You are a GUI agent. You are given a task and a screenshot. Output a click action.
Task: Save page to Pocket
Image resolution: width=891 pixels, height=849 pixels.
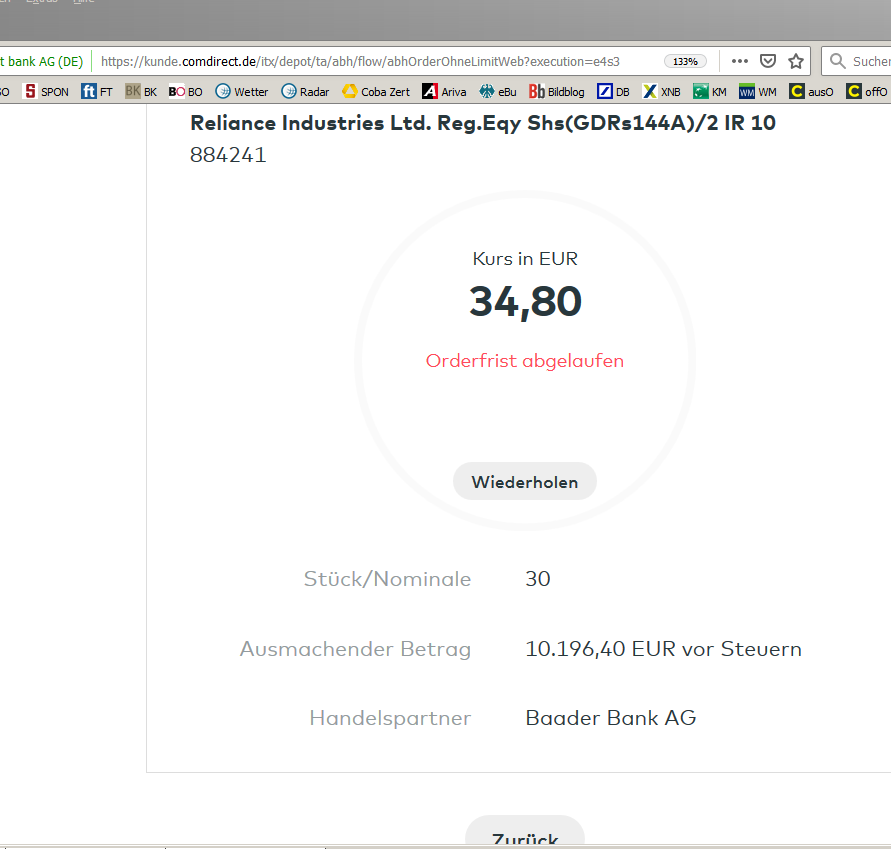[768, 61]
